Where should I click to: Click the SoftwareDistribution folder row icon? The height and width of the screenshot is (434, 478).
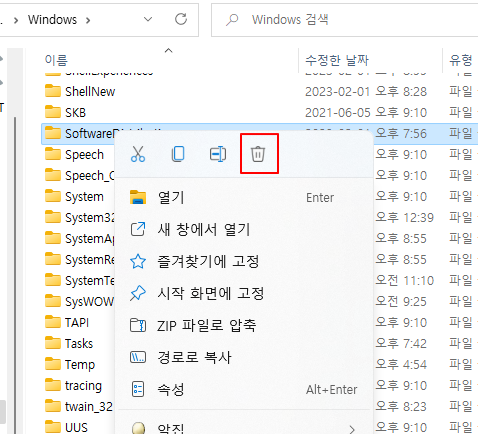(53, 133)
